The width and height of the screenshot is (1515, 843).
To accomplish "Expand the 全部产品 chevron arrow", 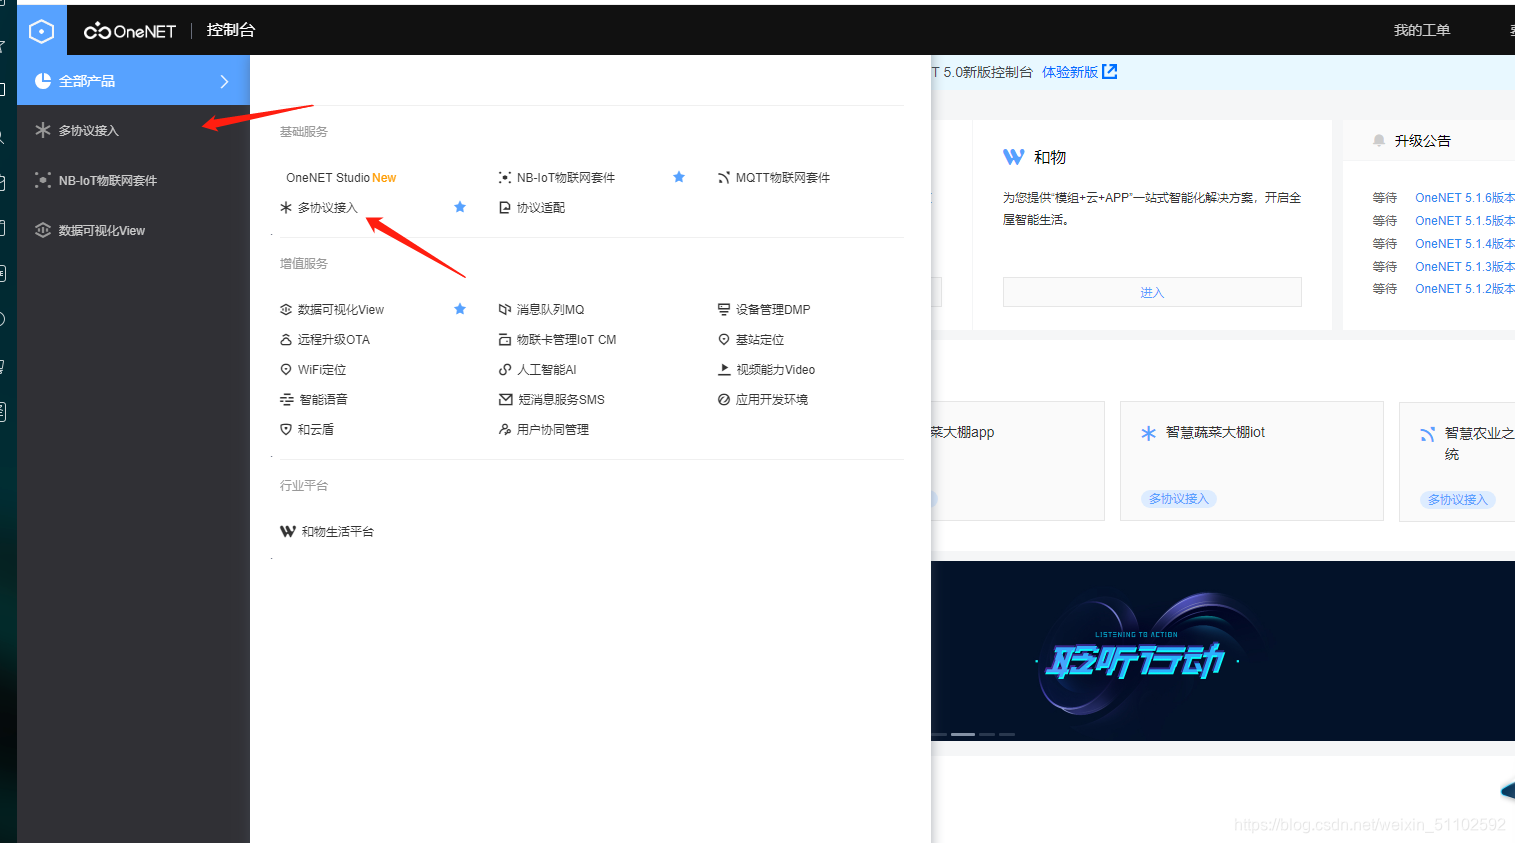I will pos(224,81).
